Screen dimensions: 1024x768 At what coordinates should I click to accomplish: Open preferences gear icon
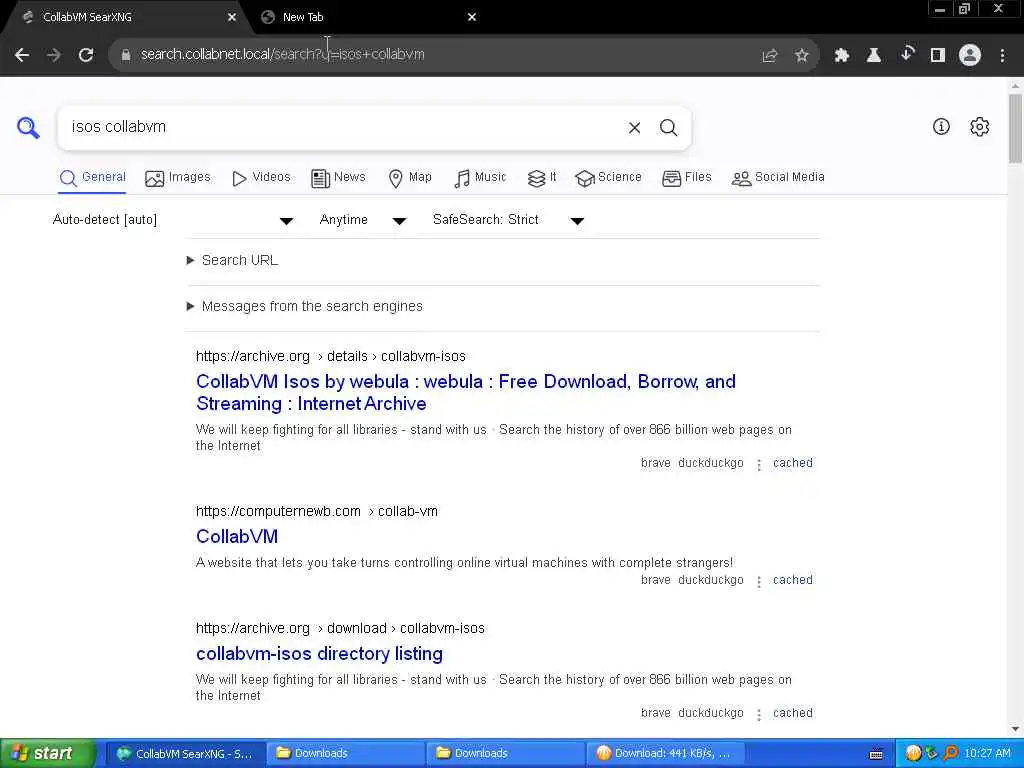(980, 127)
